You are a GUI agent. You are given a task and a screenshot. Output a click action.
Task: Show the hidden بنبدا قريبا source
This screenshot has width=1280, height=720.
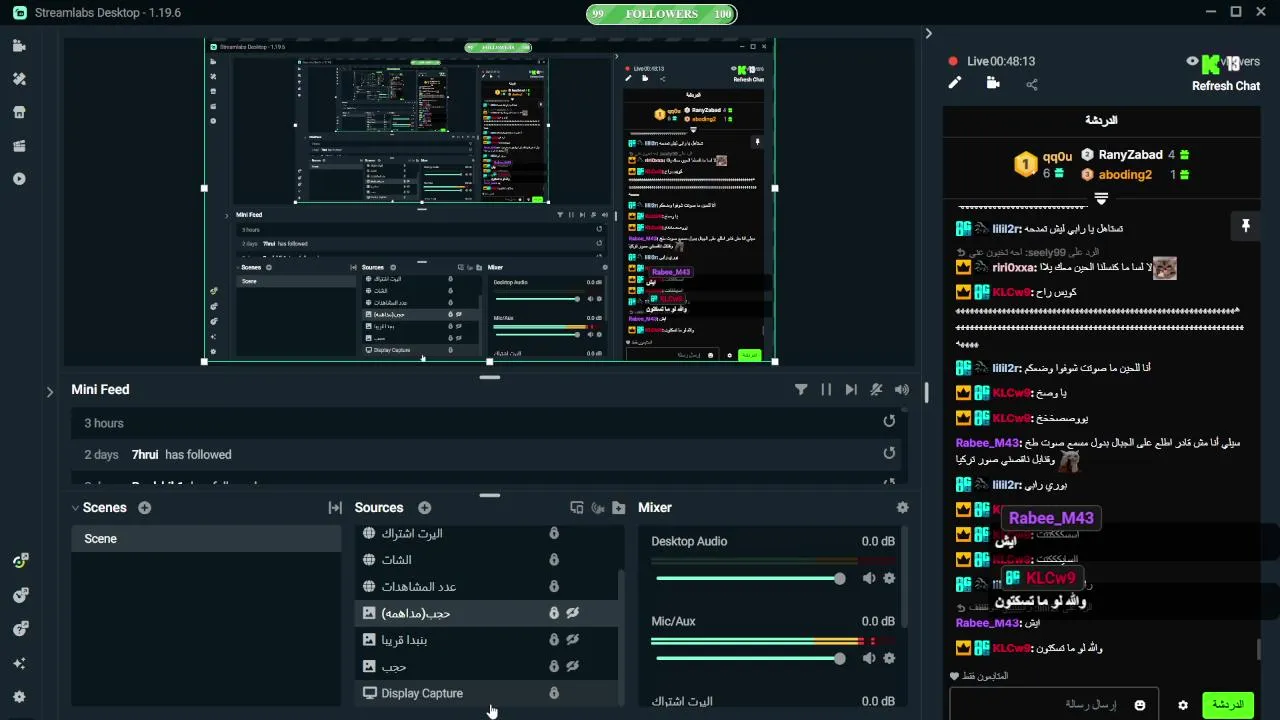tap(573, 640)
